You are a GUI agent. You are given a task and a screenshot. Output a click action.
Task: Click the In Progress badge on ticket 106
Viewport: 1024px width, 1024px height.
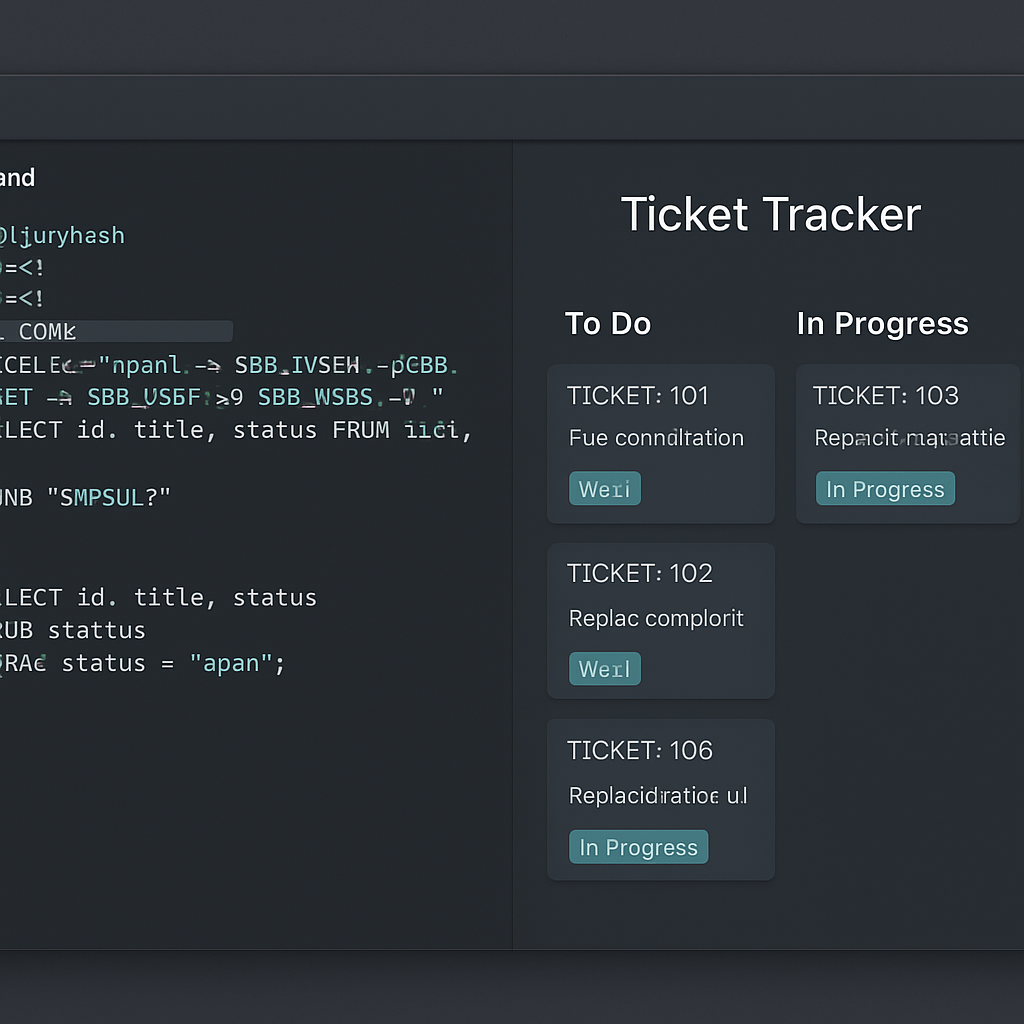[639, 847]
